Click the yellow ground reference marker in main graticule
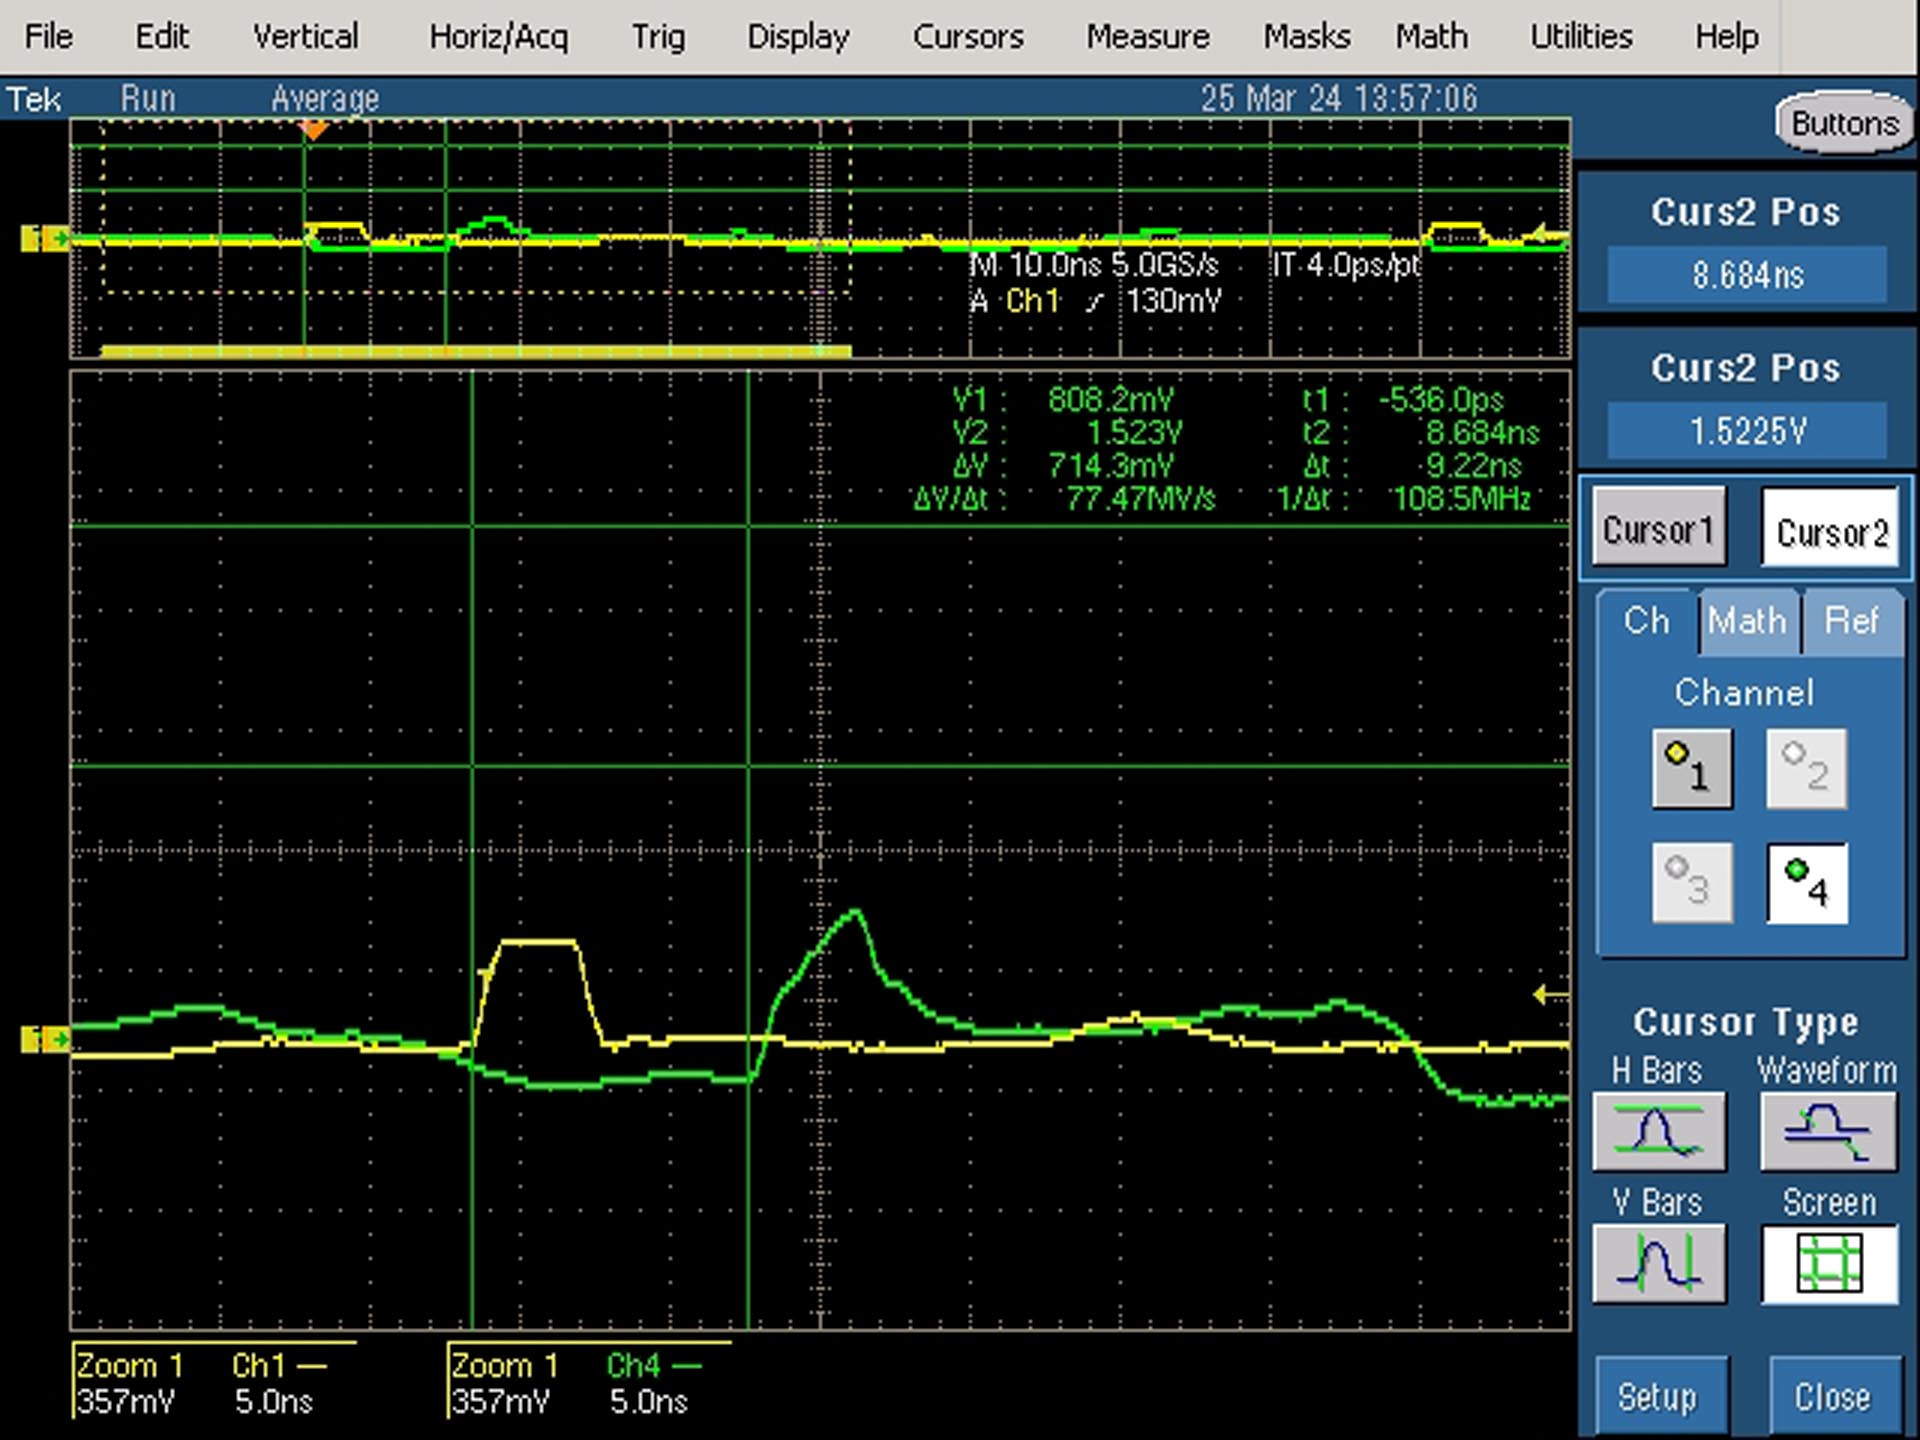This screenshot has height=1440, width=1920. (x=45, y=1039)
